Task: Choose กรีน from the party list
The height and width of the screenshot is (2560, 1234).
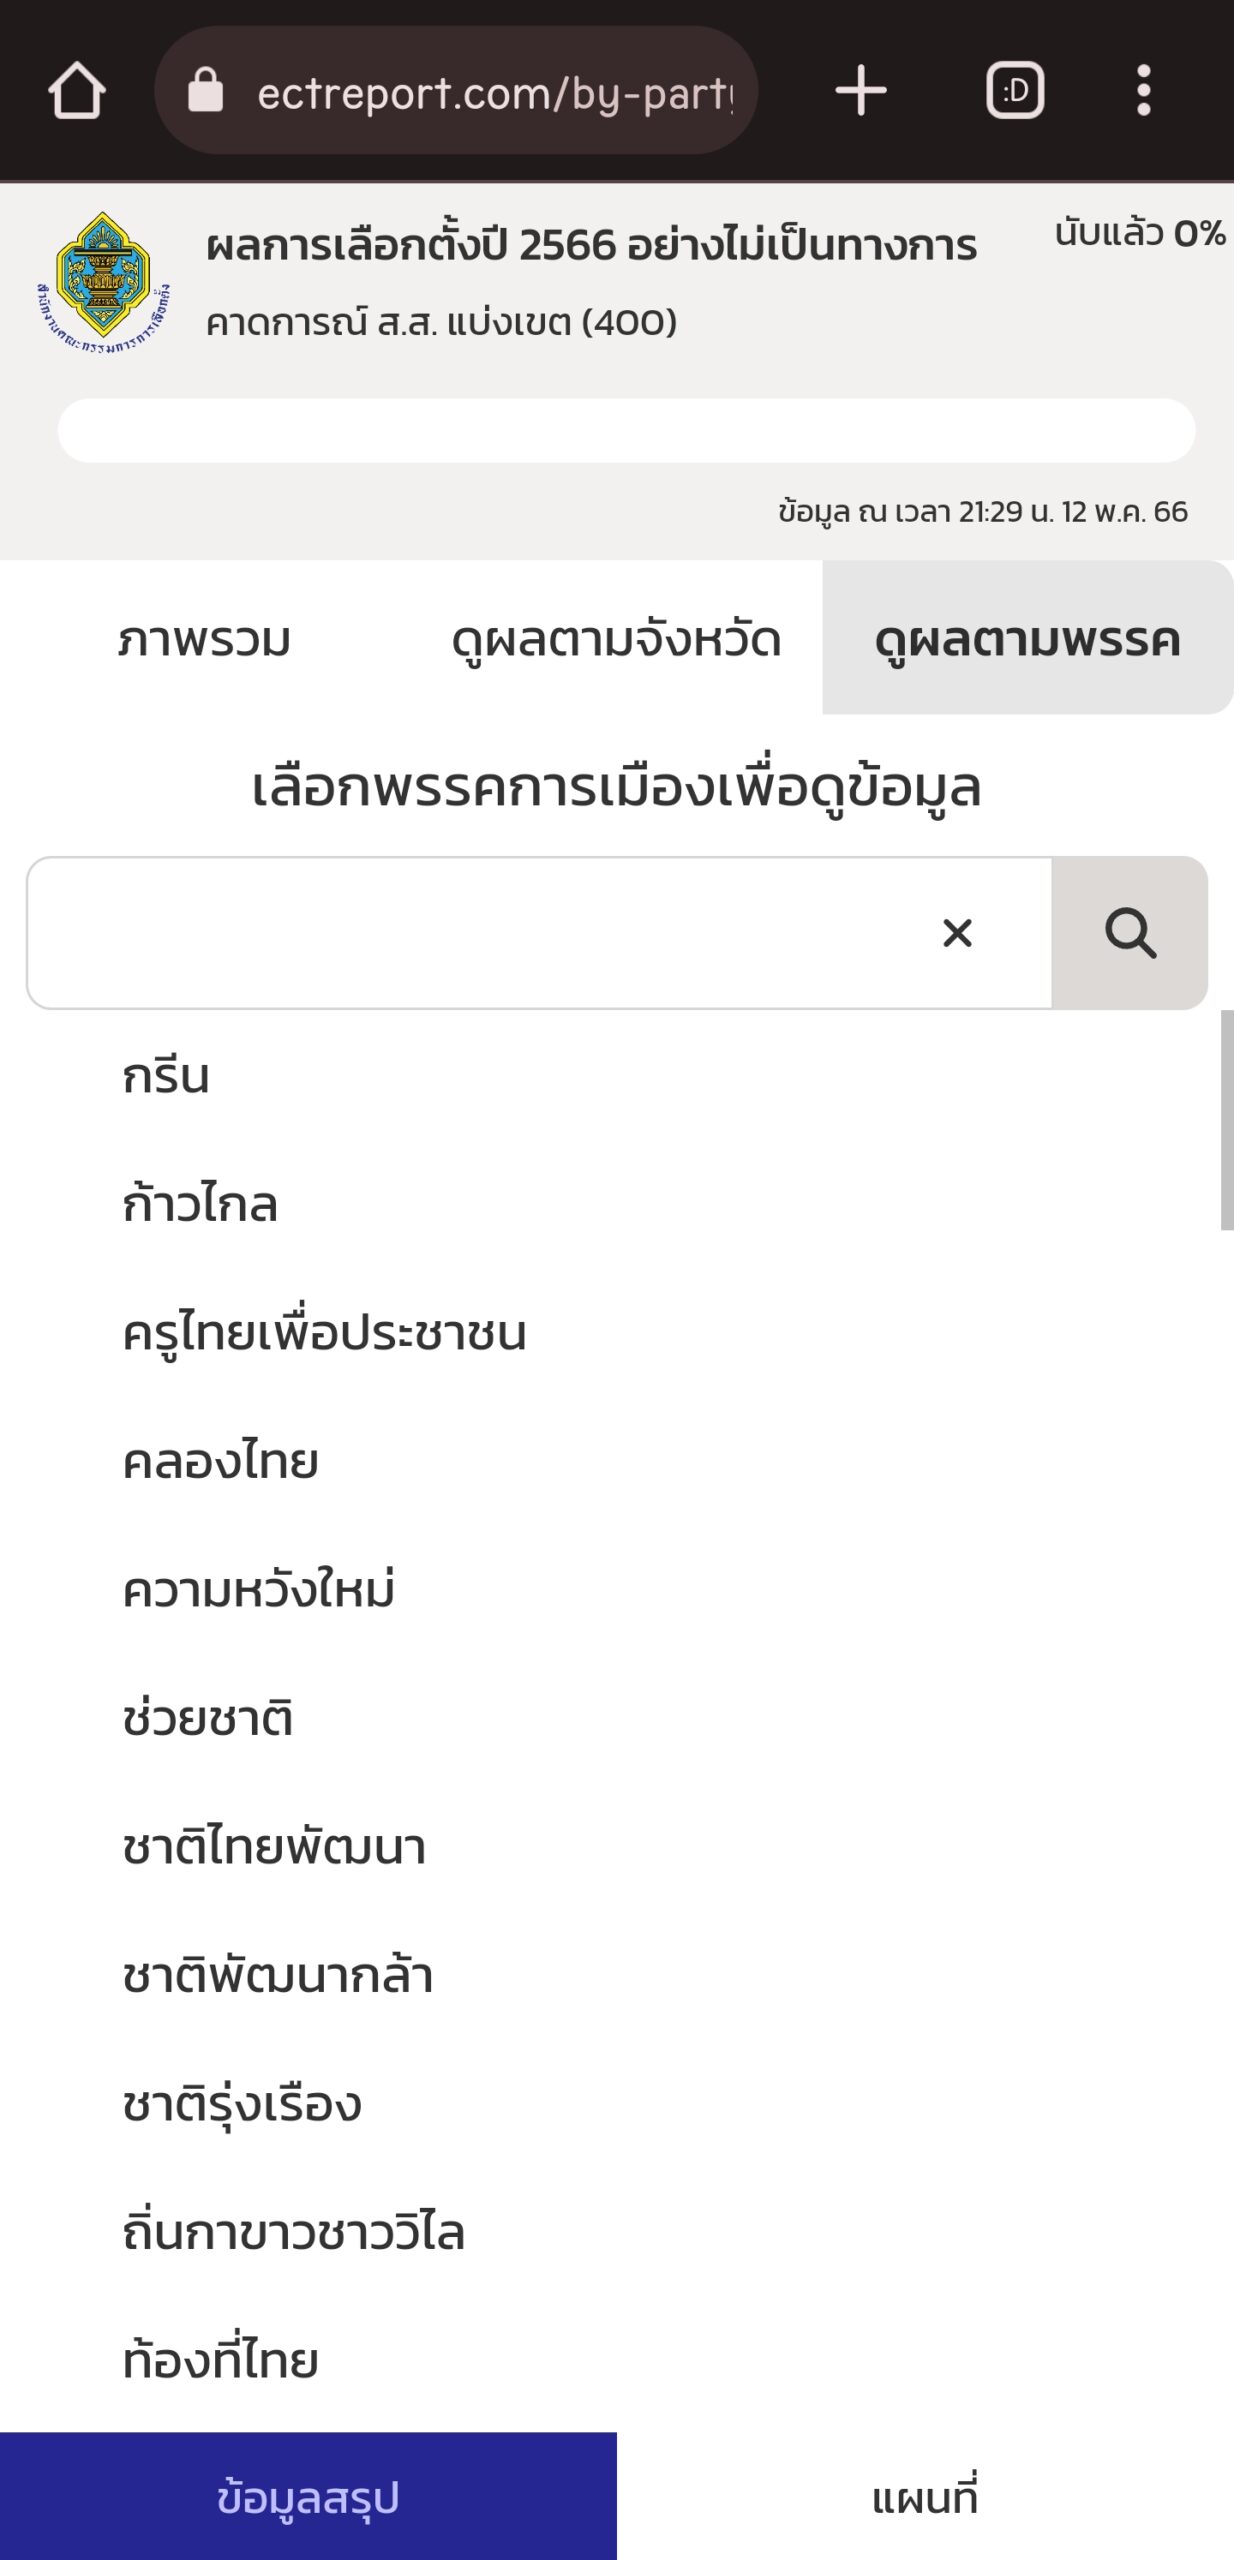Action: pyautogui.click(x=166, y=1077)
